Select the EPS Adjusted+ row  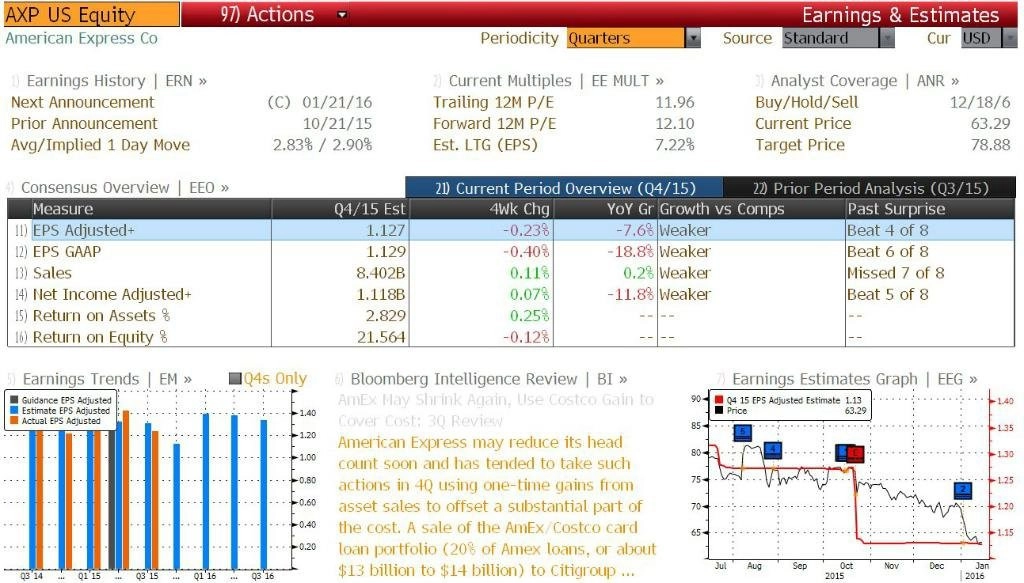click(x=511, y=230)
